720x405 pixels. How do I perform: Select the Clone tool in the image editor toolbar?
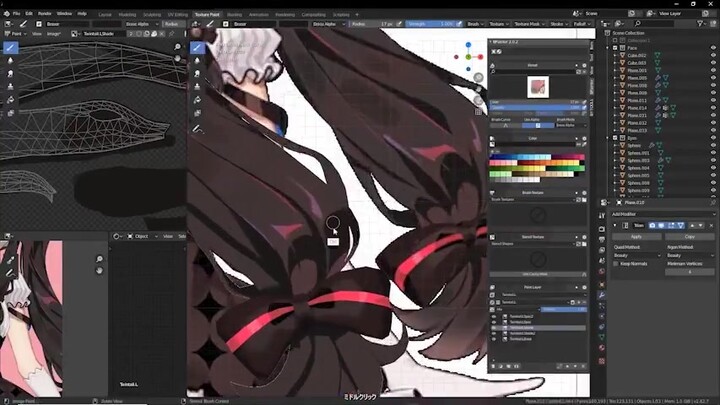click(x=10, y=87)
